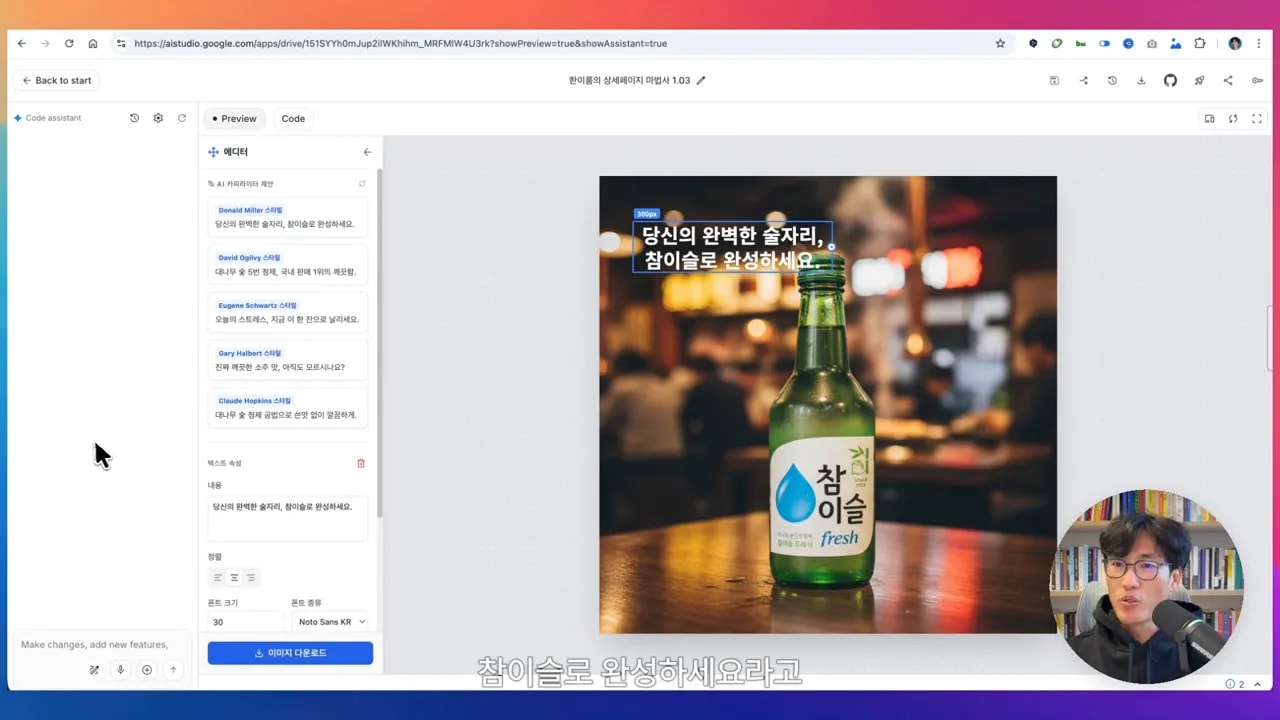Select the Preview tab
Viewport: 1280px width, 720px height.
(x=235, y=119)
